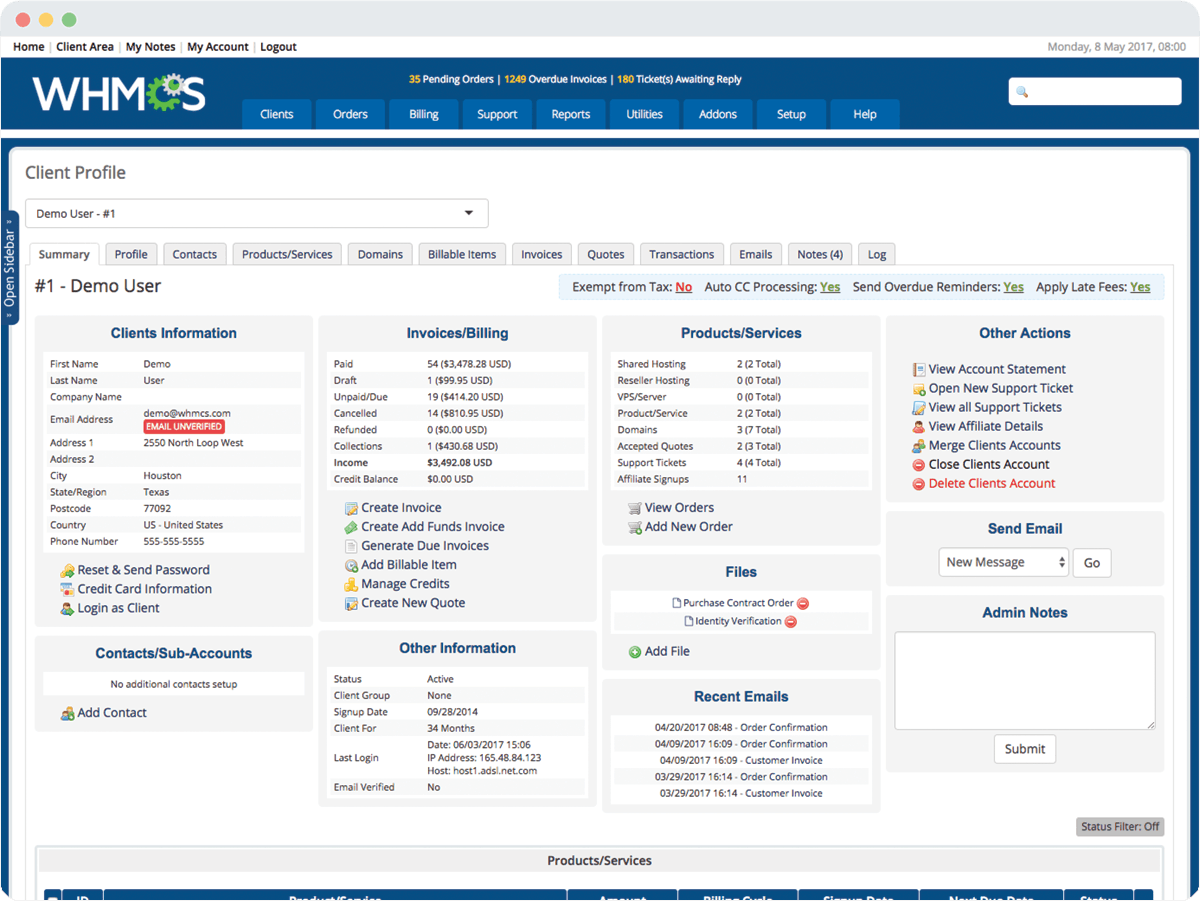Open the Notes (4) tab
Viewport: 1200px width, 901px height.
[x=821, y=255]
